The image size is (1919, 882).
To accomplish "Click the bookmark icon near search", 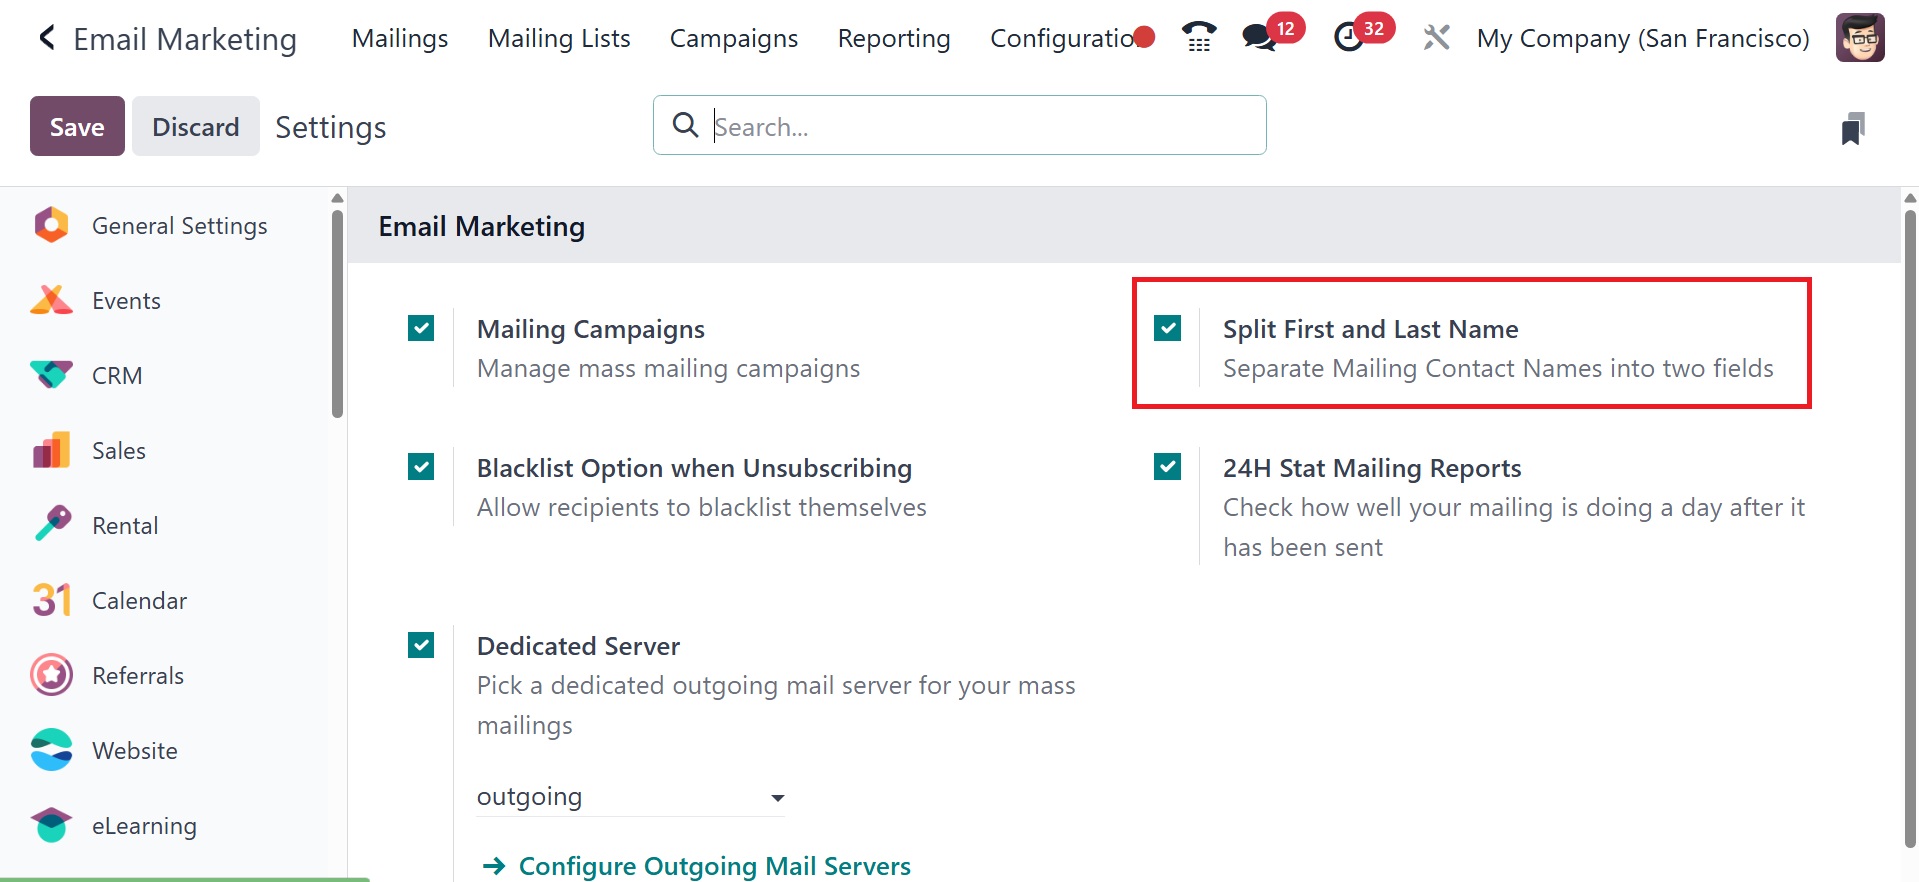I will 1852,128.
